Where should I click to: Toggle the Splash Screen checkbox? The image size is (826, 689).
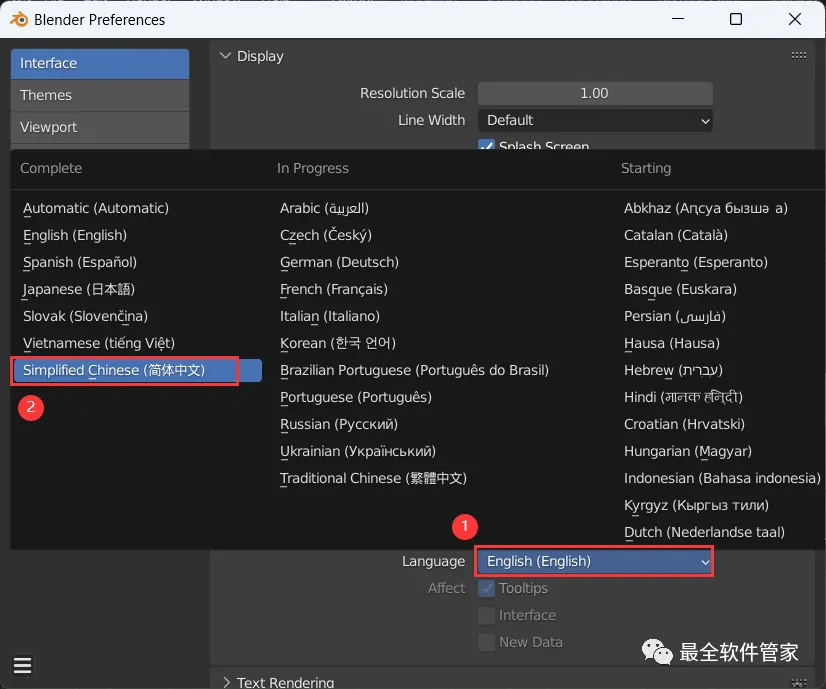click(486, 145)
